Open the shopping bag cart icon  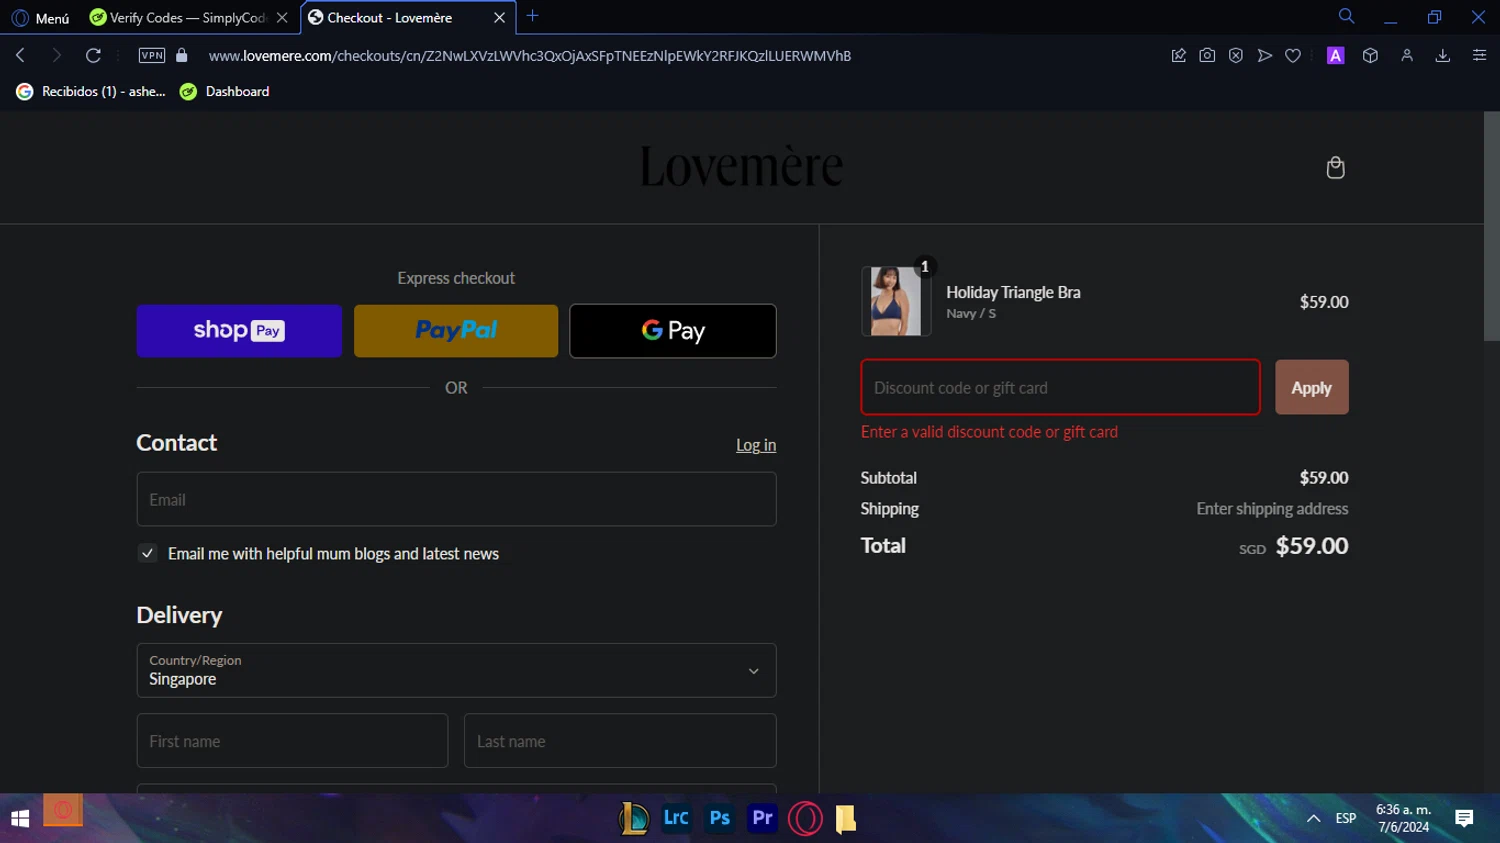point(1335,167)
